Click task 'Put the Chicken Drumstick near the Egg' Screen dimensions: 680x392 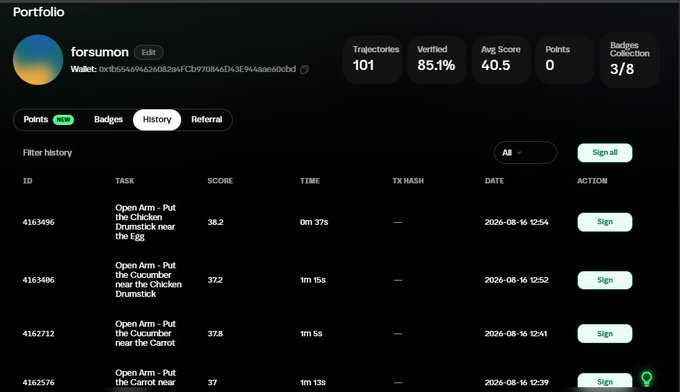click(x=145, y=222)
